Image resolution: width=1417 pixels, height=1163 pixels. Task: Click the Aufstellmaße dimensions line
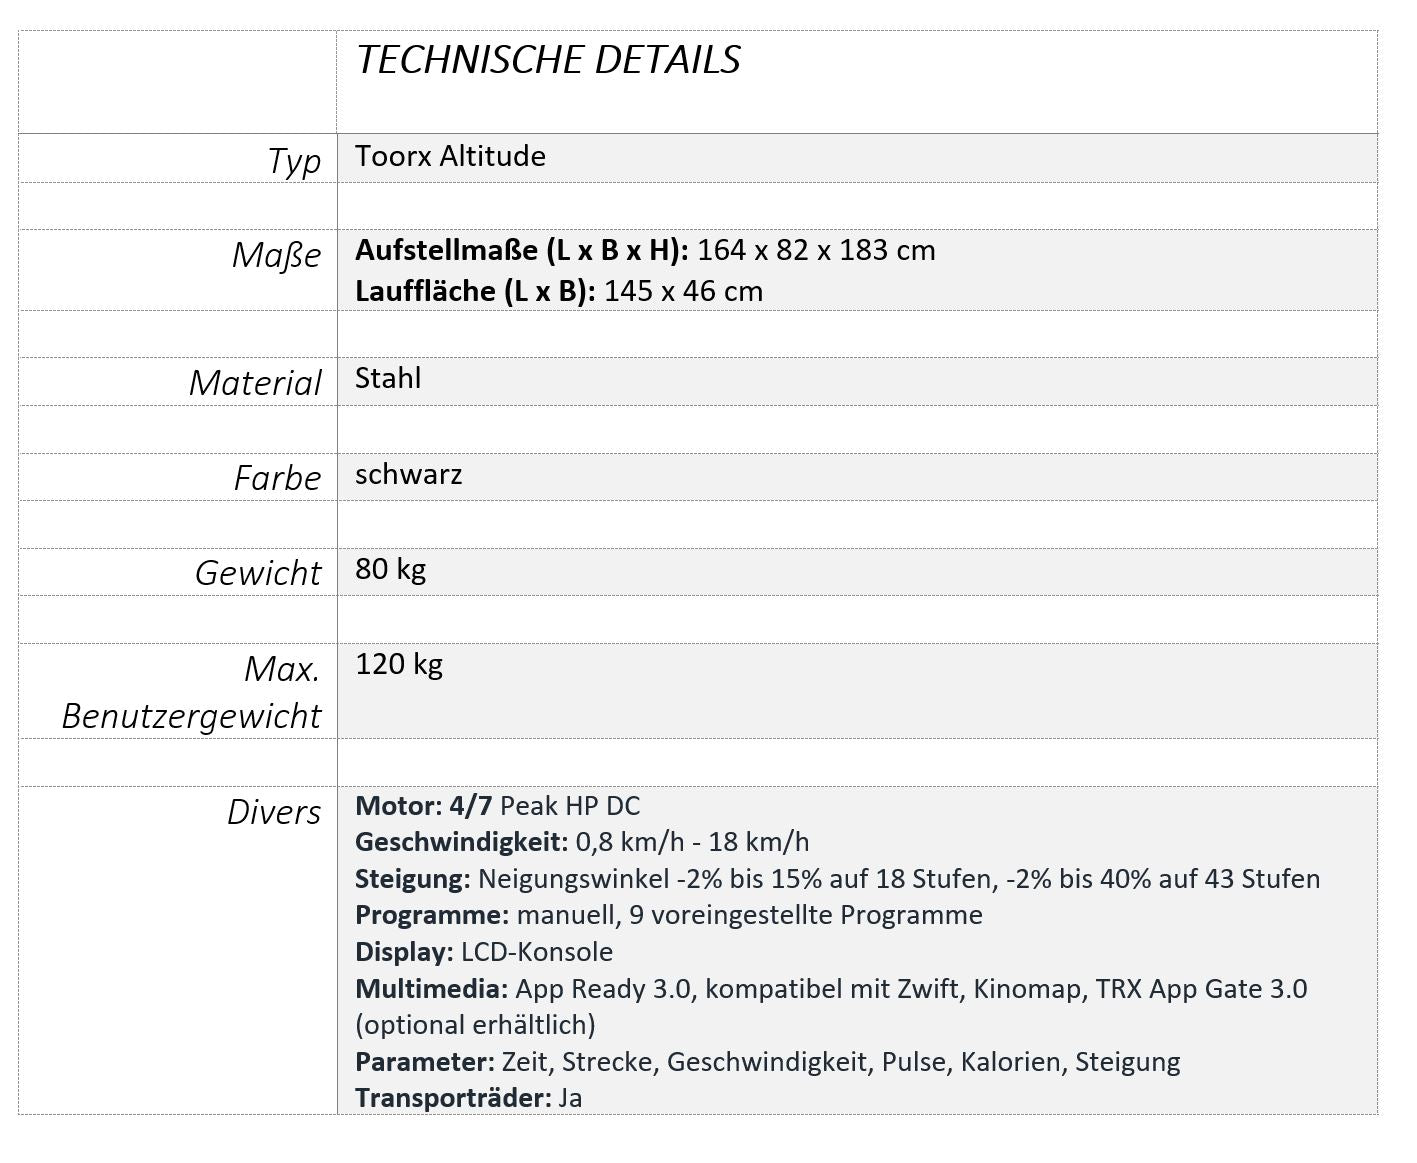[x=645, y=250]
